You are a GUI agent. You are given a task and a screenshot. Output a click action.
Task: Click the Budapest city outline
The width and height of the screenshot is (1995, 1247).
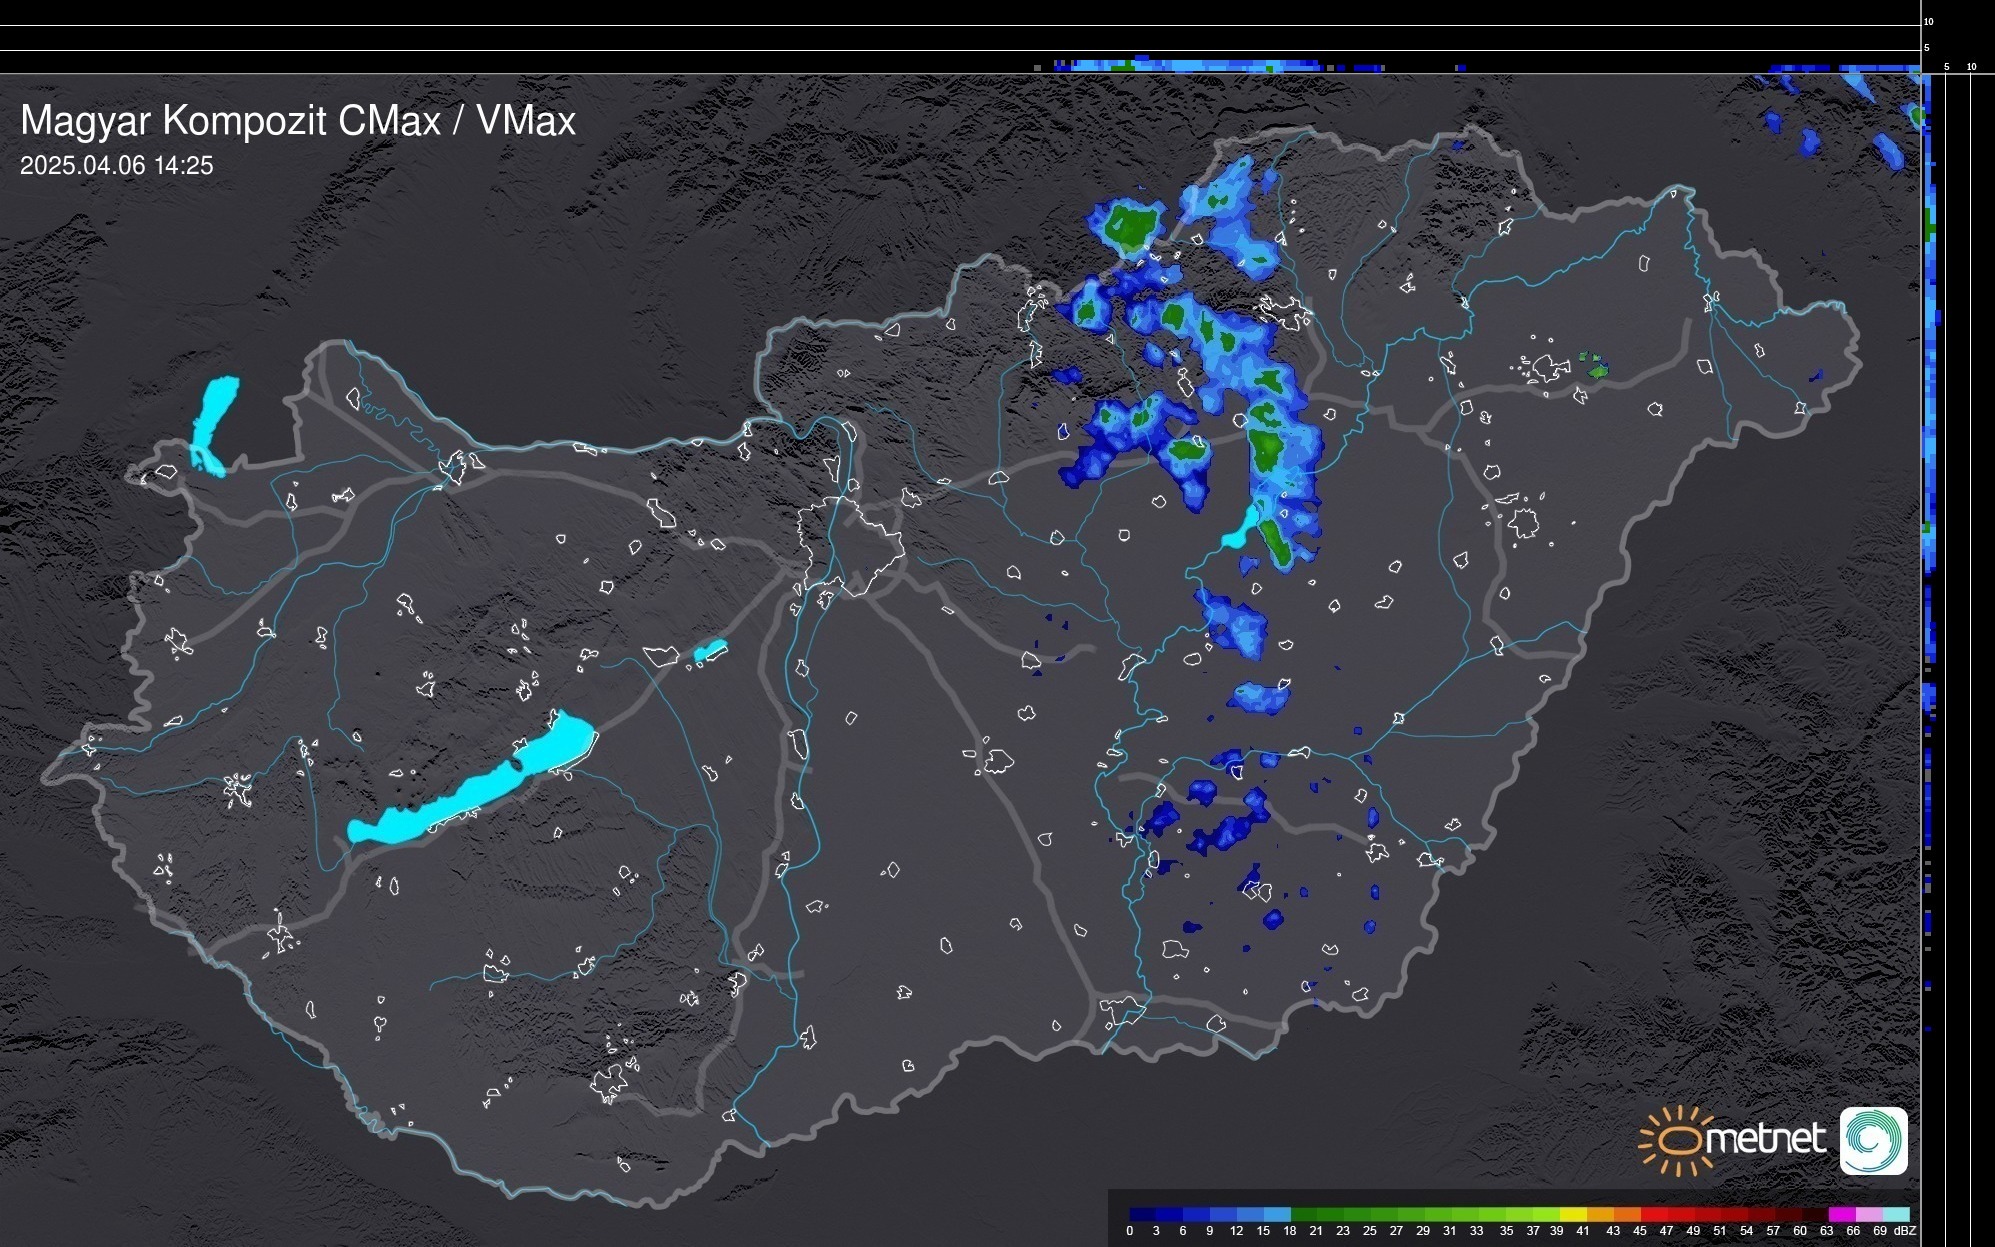(850, 545)
